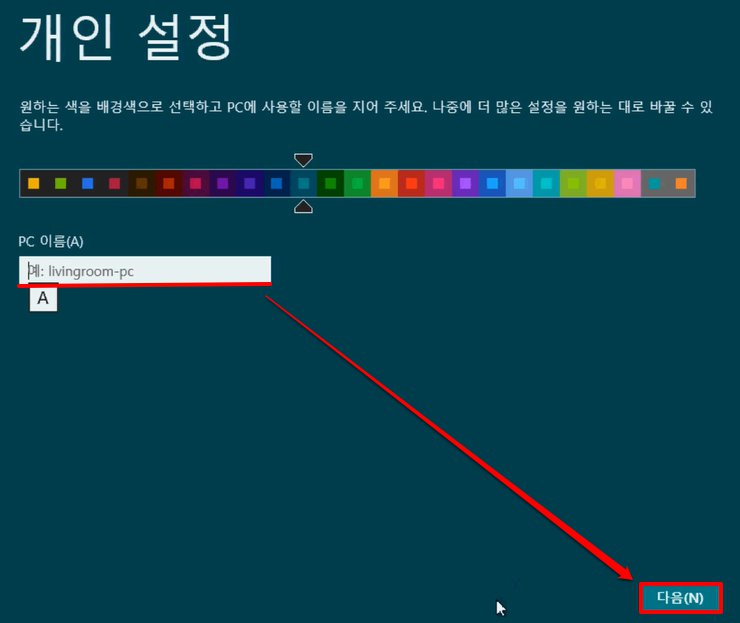This screenshot has height=623, width=740.
Task: Choose gray swatch with teal accent
Action: pos(654,183)
